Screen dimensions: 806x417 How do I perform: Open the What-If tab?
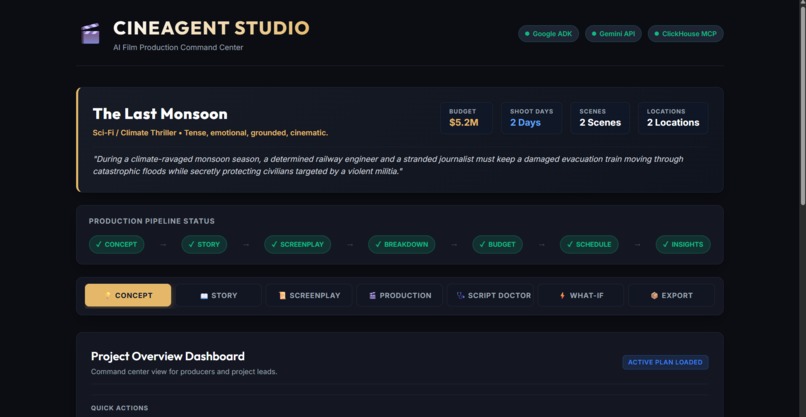click(581, 296)
